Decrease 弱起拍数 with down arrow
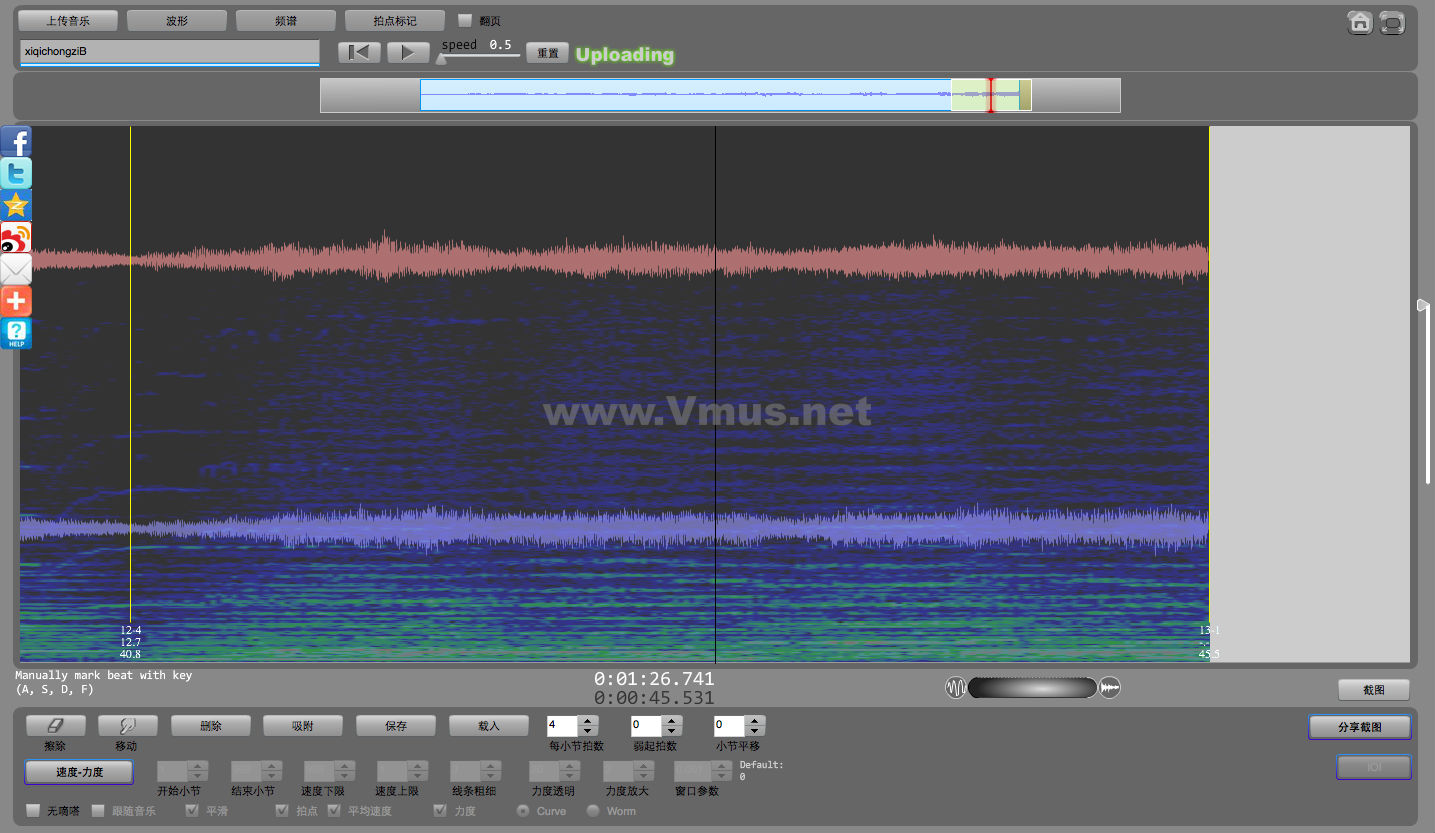Screen dimensions: 1435x833 coord(672,731)
